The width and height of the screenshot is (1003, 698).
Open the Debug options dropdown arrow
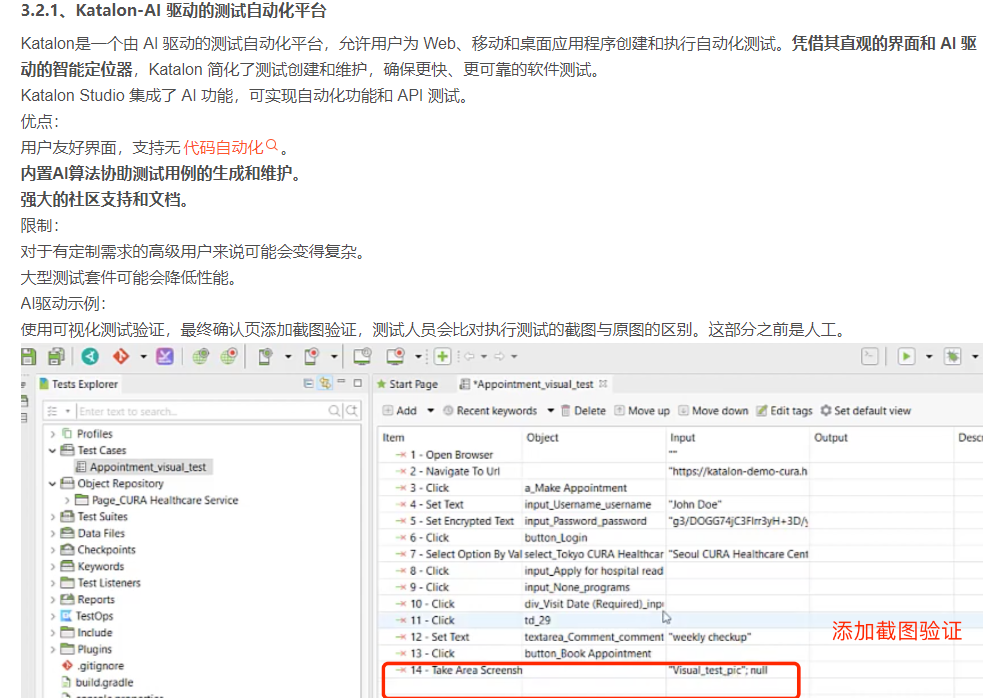[975, 356]
